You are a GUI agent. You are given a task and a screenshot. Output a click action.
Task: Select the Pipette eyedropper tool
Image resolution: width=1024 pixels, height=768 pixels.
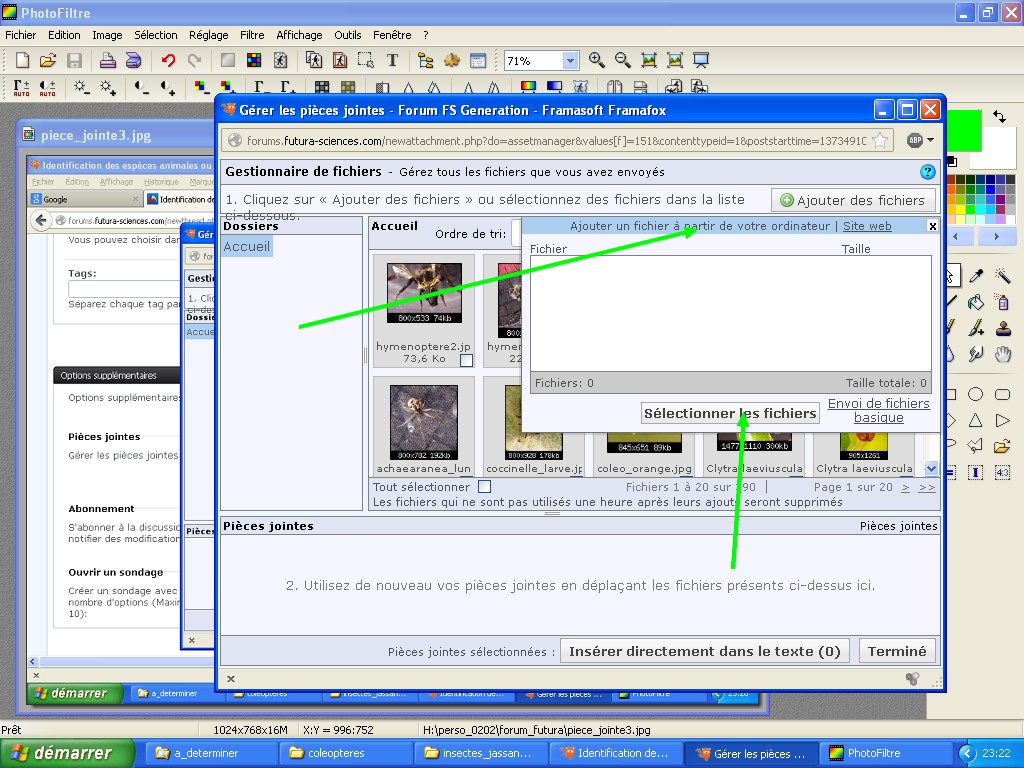coord(976,276)
